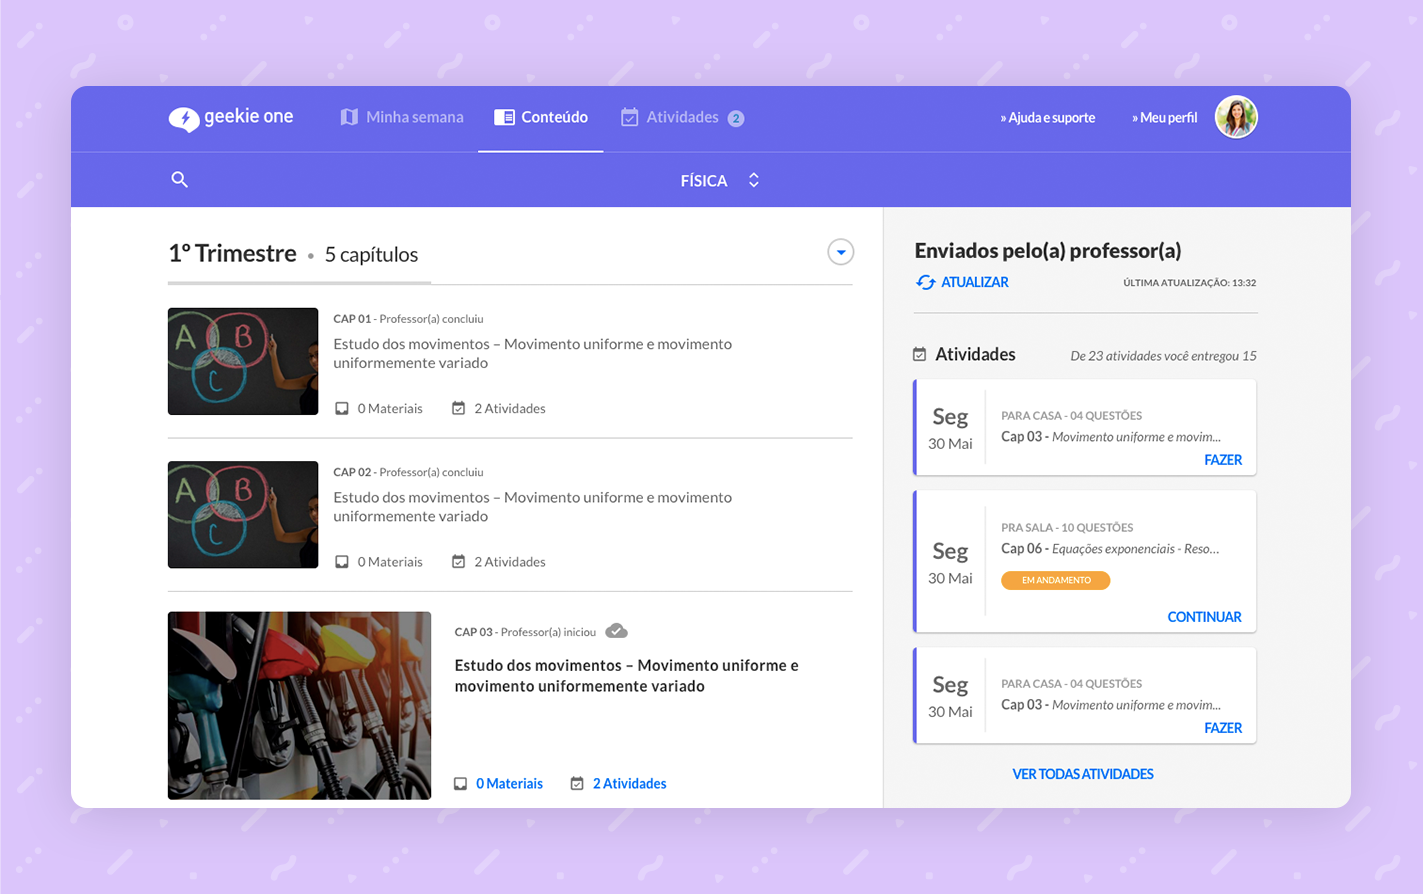Screen dimensions: 1423x894
Task: Open VER TODAS ATIVIDADES link
Action: 1083,774
